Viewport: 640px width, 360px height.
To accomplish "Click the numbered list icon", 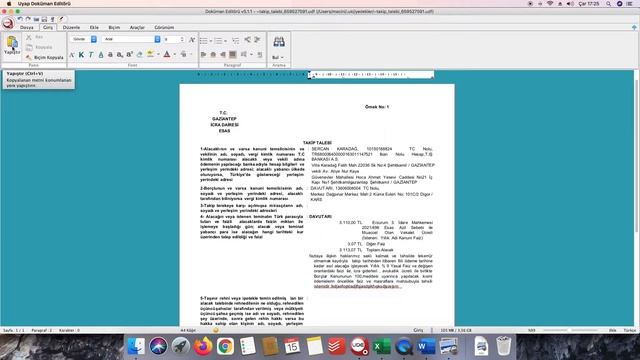I will (218, 41).
